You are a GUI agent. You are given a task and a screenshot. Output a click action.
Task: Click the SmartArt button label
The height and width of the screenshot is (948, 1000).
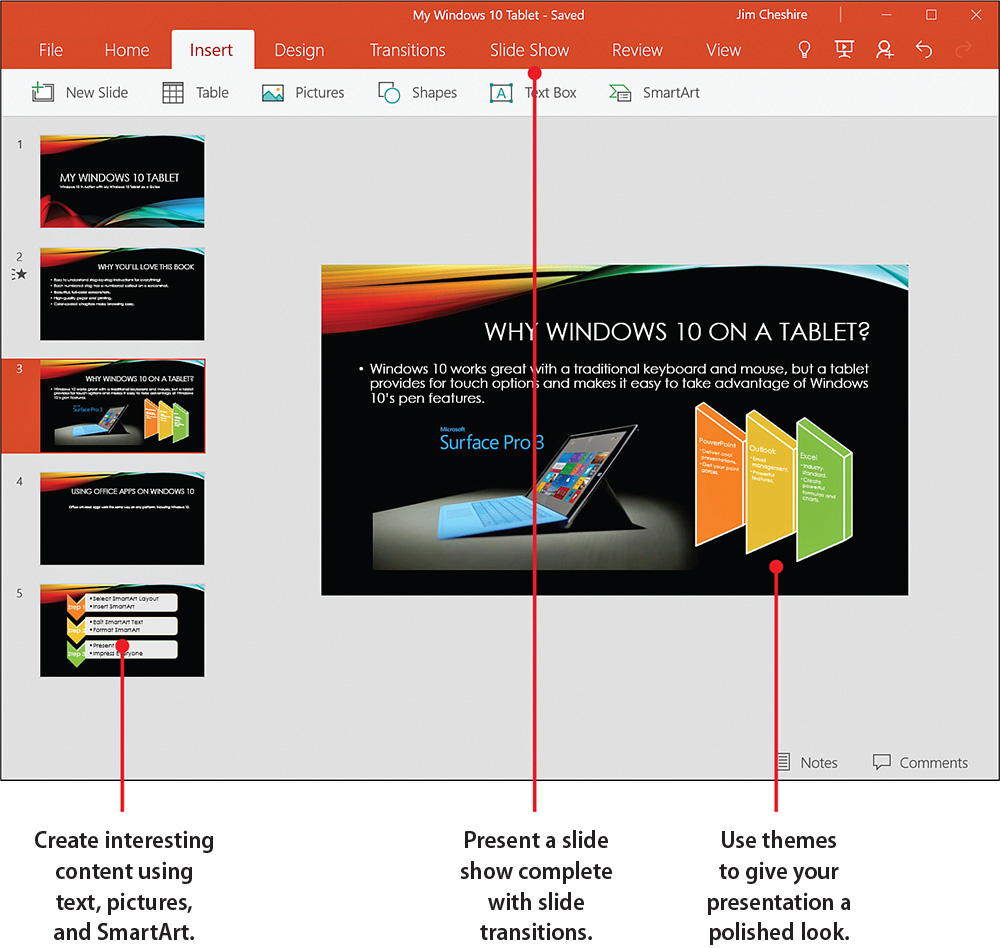pos(671,93)
